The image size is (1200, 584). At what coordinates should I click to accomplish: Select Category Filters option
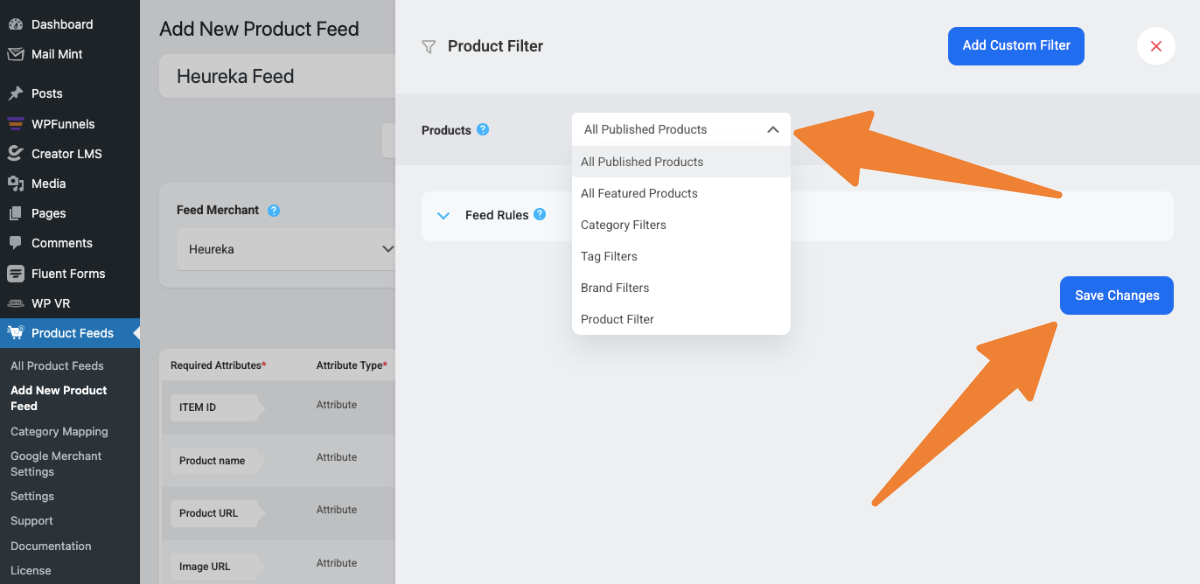[623, 225]
